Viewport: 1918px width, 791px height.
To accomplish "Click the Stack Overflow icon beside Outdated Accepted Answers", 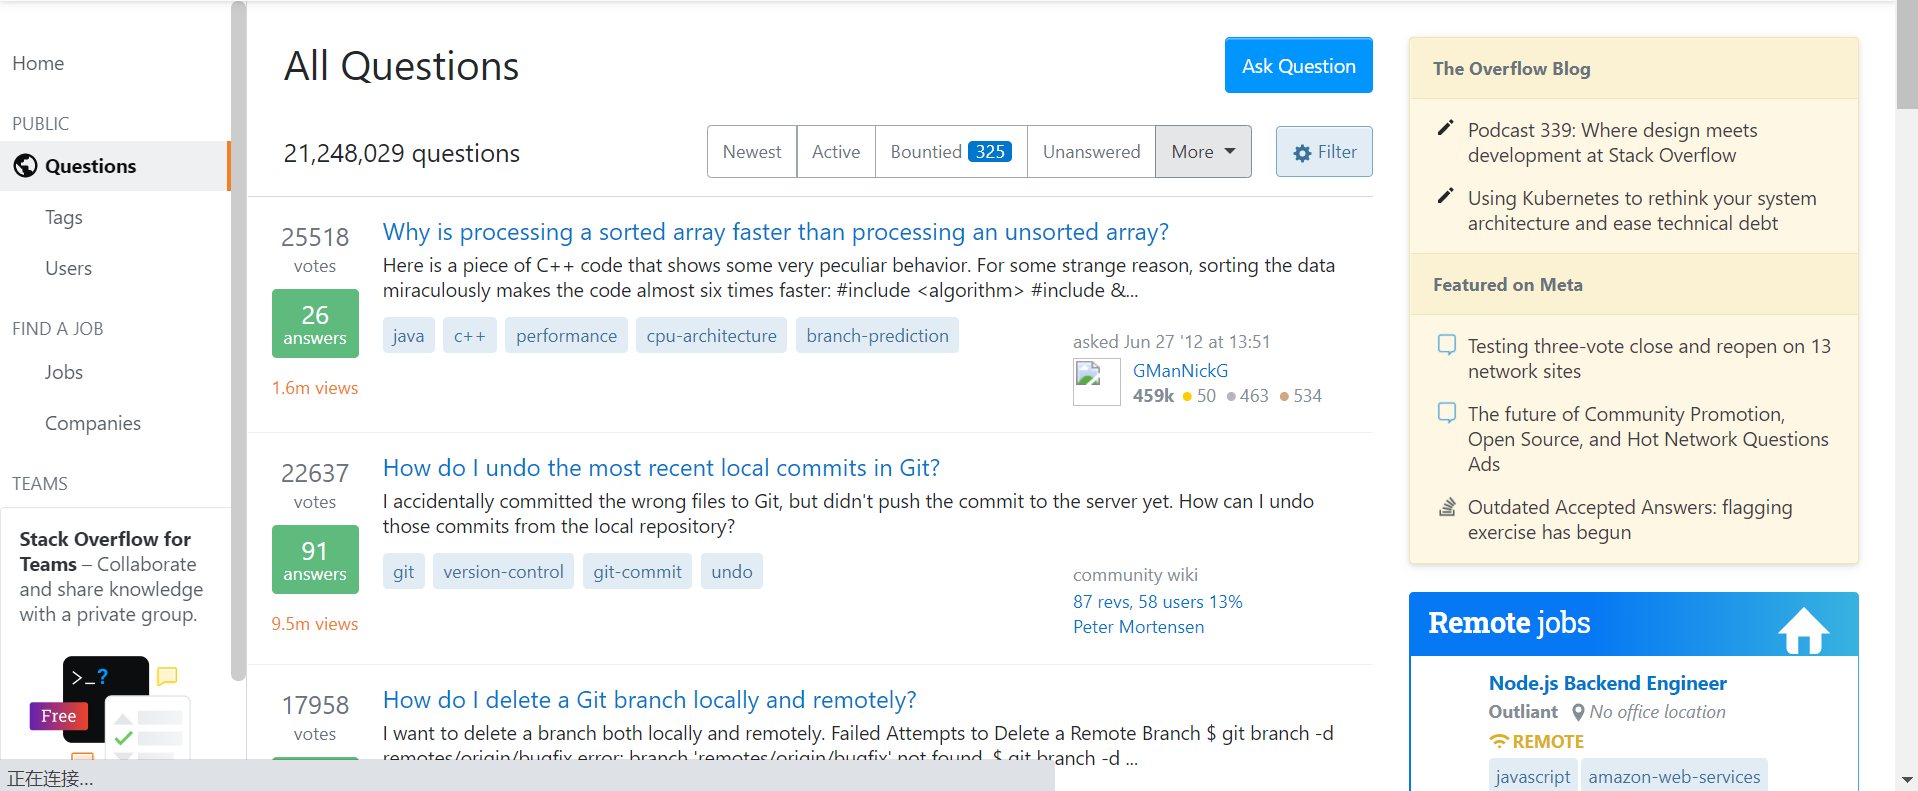I will [x=1446, y=507].
